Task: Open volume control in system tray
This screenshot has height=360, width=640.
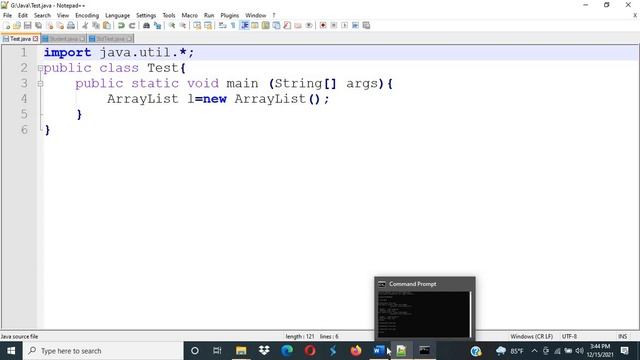Action: click(x=579, y=351)
